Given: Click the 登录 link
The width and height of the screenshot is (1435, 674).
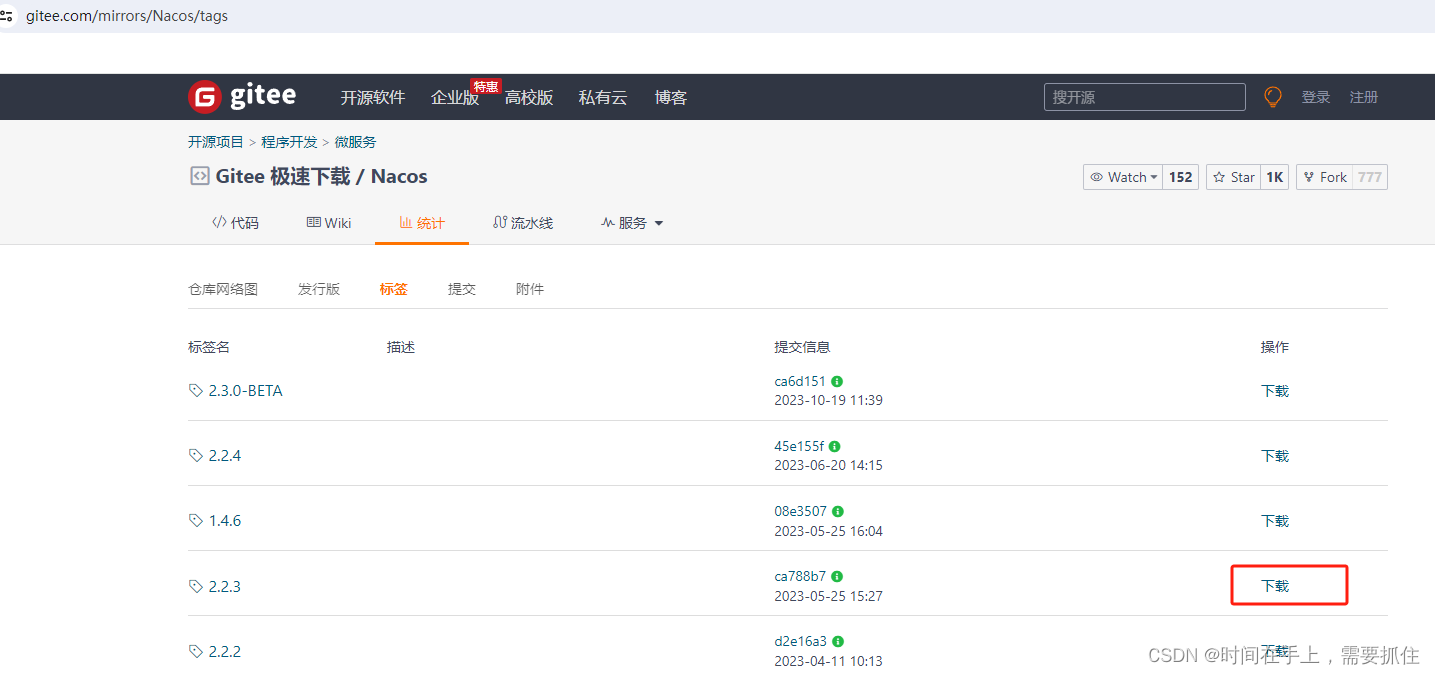Looking at the screenshot, I should pos(1316,97).
